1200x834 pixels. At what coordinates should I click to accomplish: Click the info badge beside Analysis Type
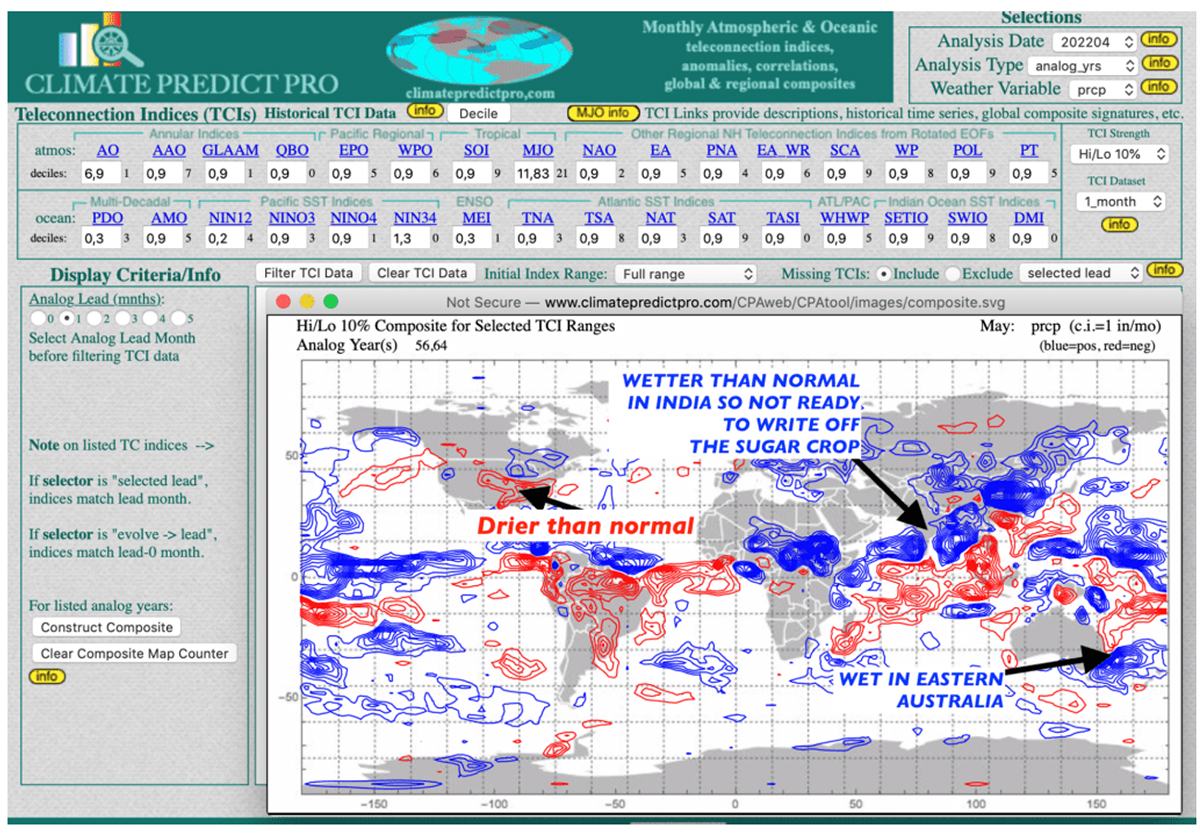pyautogui.click(x=1158, y=63)
